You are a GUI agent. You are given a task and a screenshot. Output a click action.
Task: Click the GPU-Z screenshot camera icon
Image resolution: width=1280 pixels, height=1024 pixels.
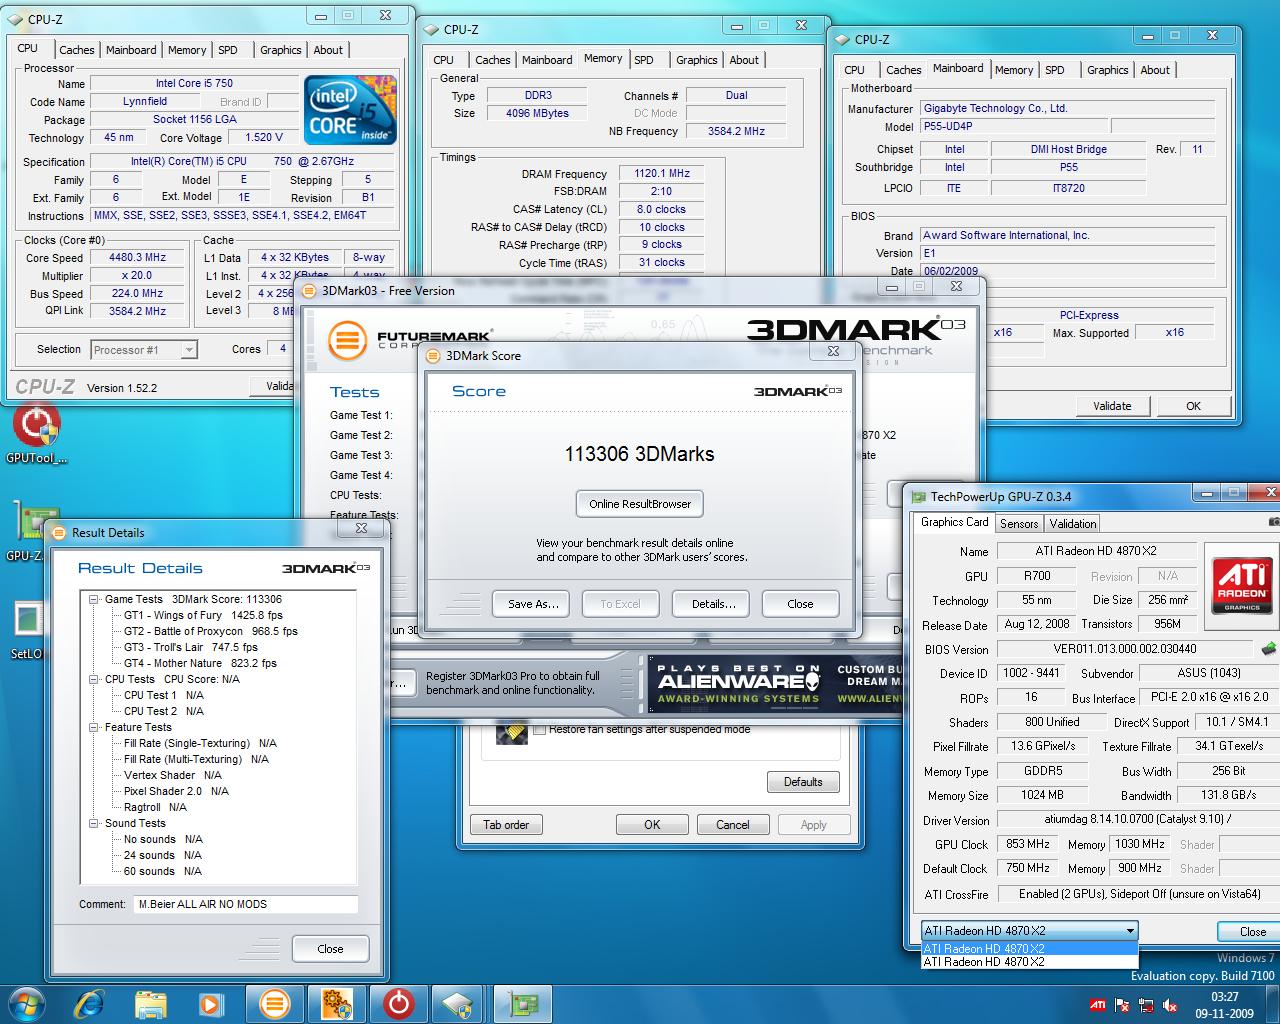point(1274,522)
